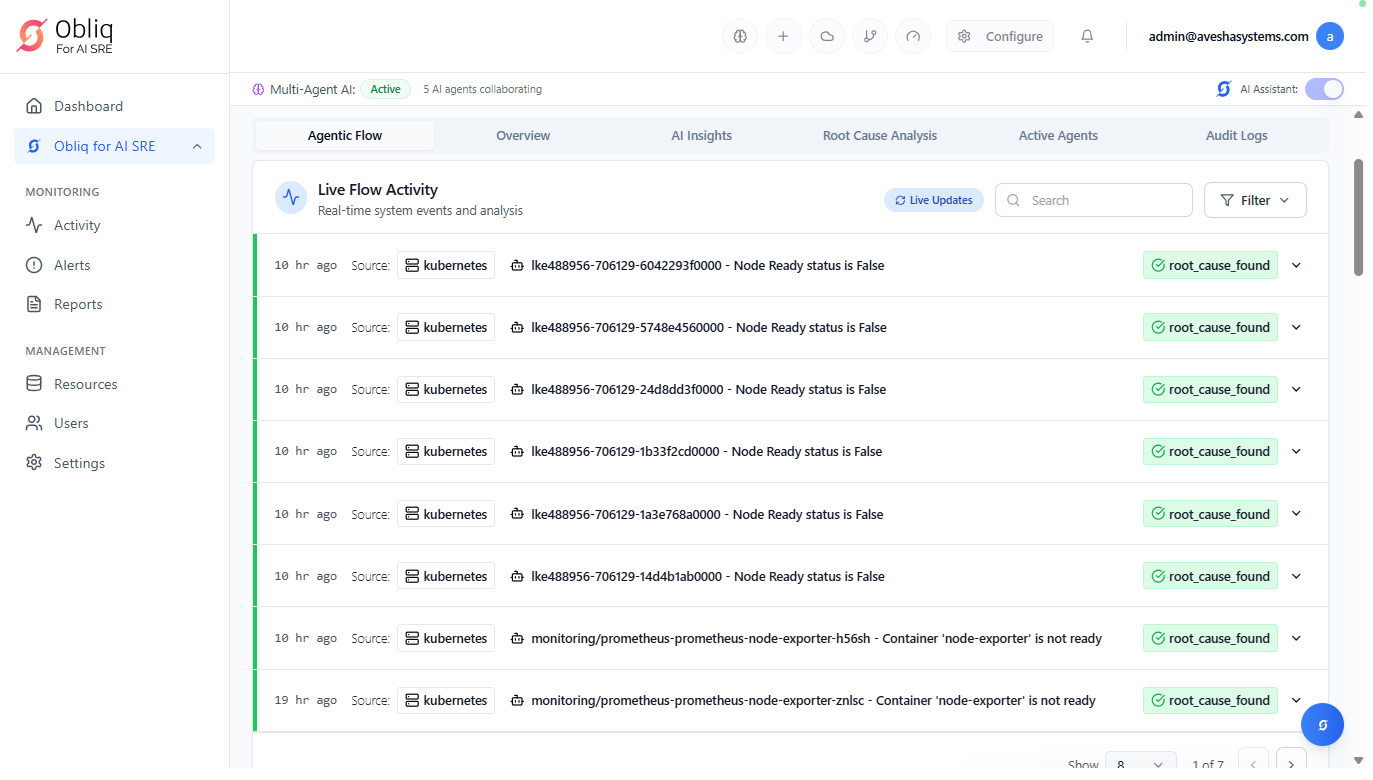Click '5 AI agents collaborating' text
This screenshot has width=1373, height=780.
coord(482,89)
